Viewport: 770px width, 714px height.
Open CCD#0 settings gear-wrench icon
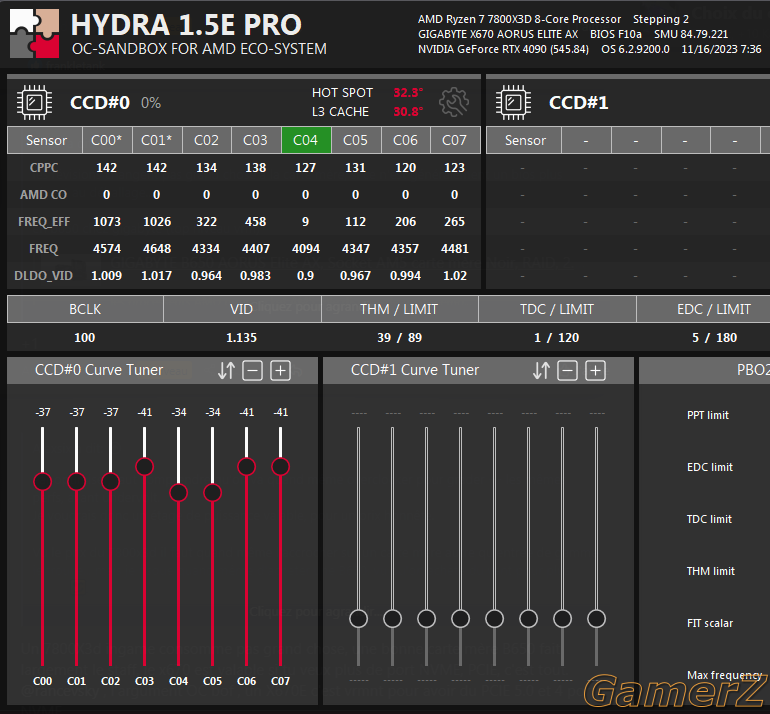(454, 102)
